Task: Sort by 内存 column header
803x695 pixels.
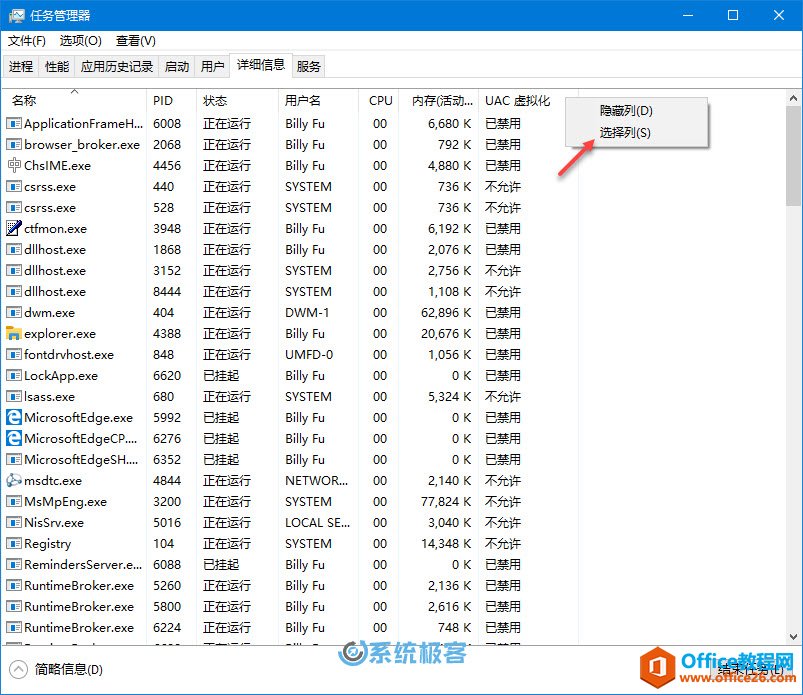Action: point(436,101)
